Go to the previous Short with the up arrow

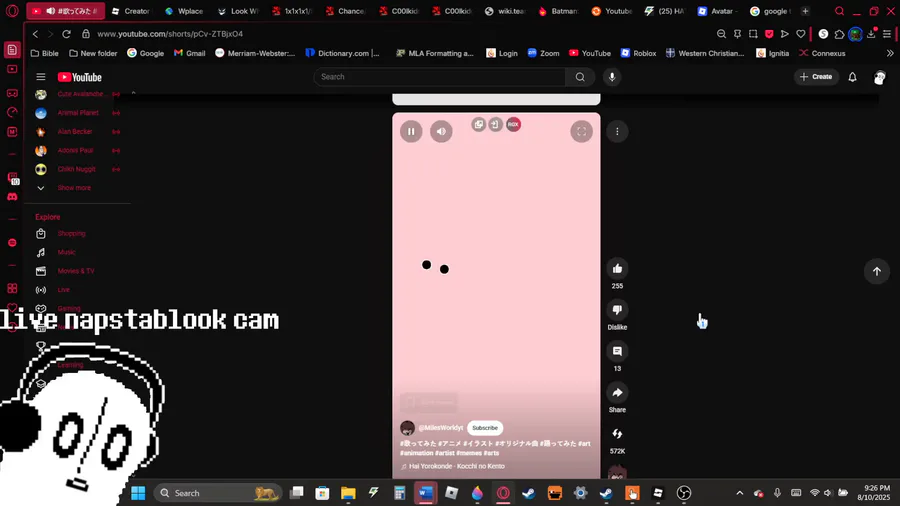coord(876,271)
